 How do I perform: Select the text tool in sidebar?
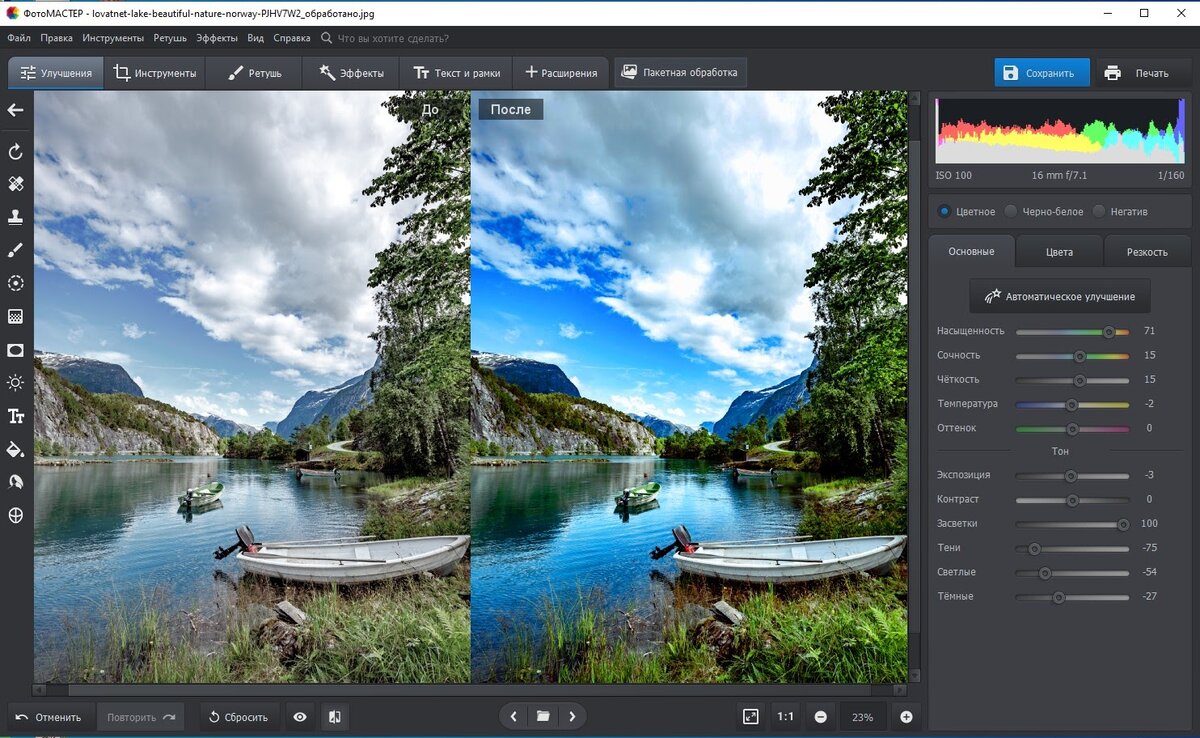click(15, 416)
